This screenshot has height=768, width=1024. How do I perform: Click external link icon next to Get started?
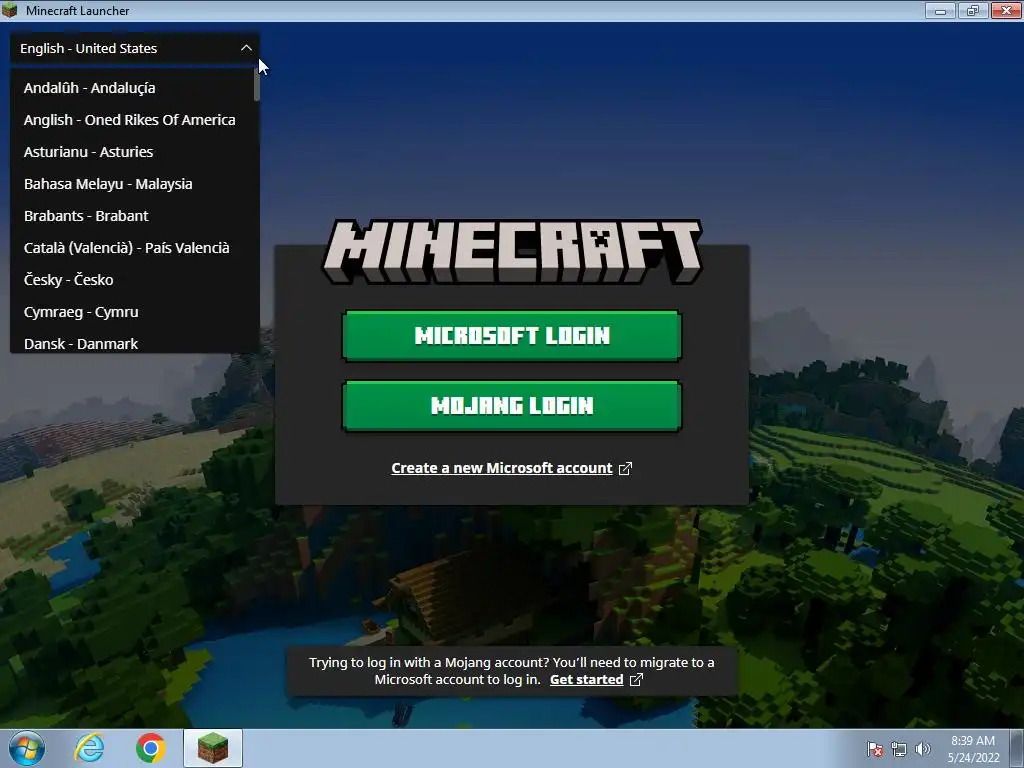636,680
